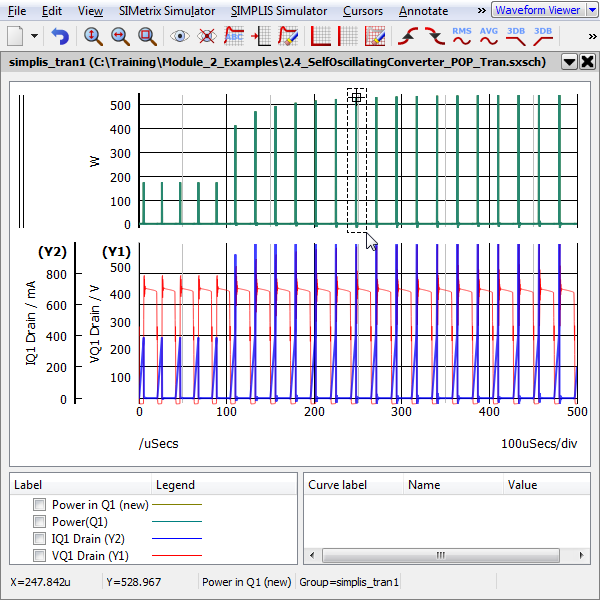The width and height of the screenshot is (600, 600).
Task: Check the Power in Q1 (new) checkbox
Action: [40, 505]
